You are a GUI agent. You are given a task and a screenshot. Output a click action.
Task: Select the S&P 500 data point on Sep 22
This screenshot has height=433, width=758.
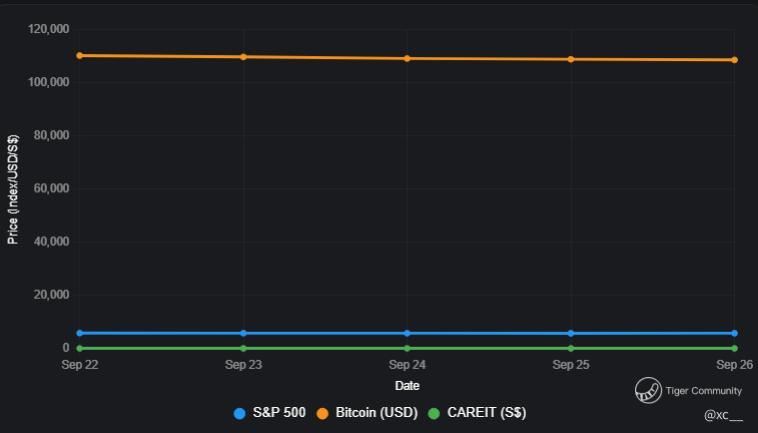(80, 333)
